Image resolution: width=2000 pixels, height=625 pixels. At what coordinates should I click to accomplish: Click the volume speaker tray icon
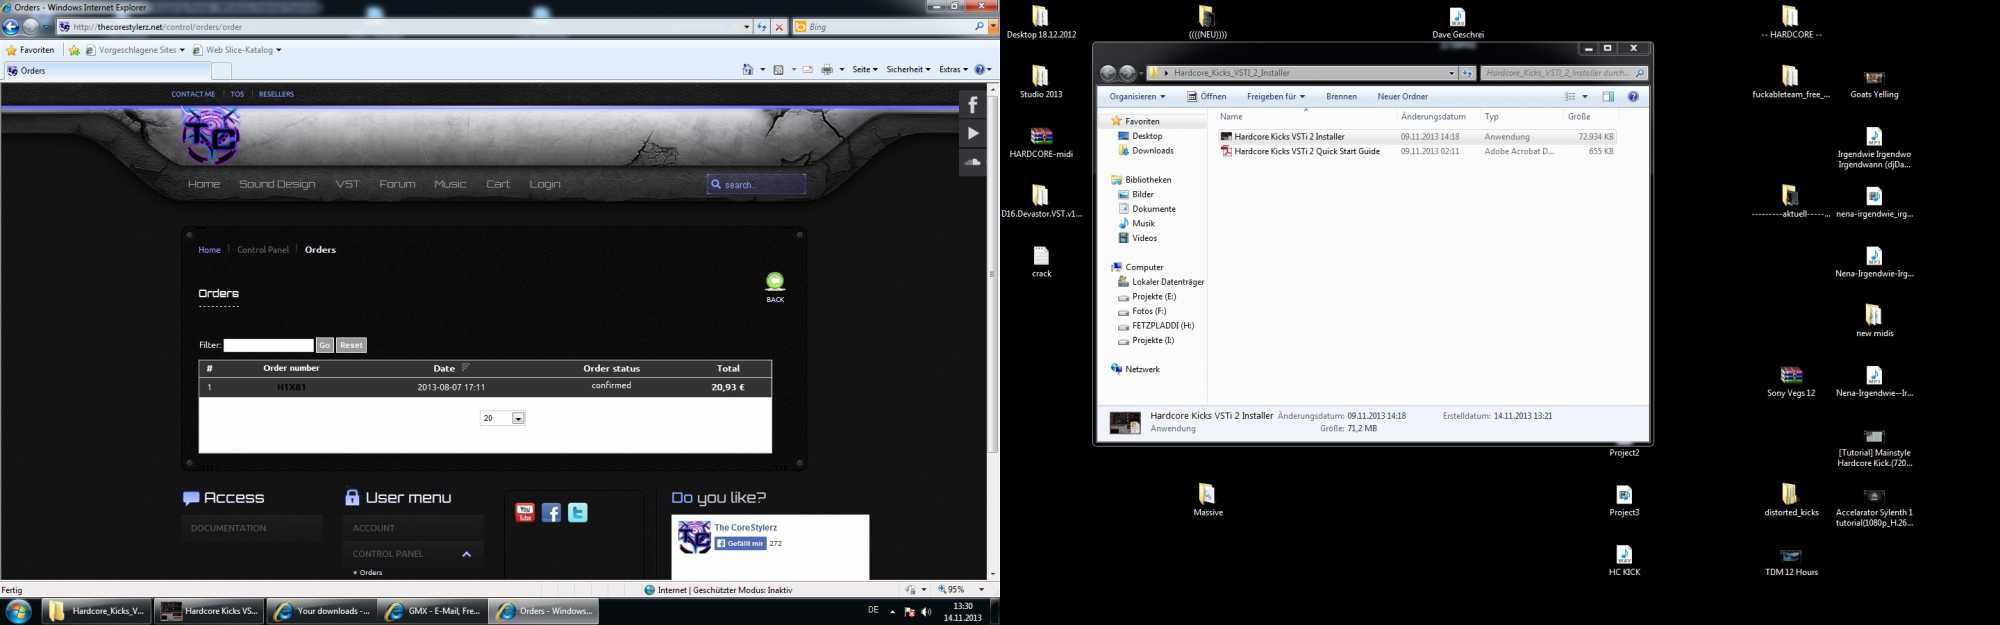[926, 611]
